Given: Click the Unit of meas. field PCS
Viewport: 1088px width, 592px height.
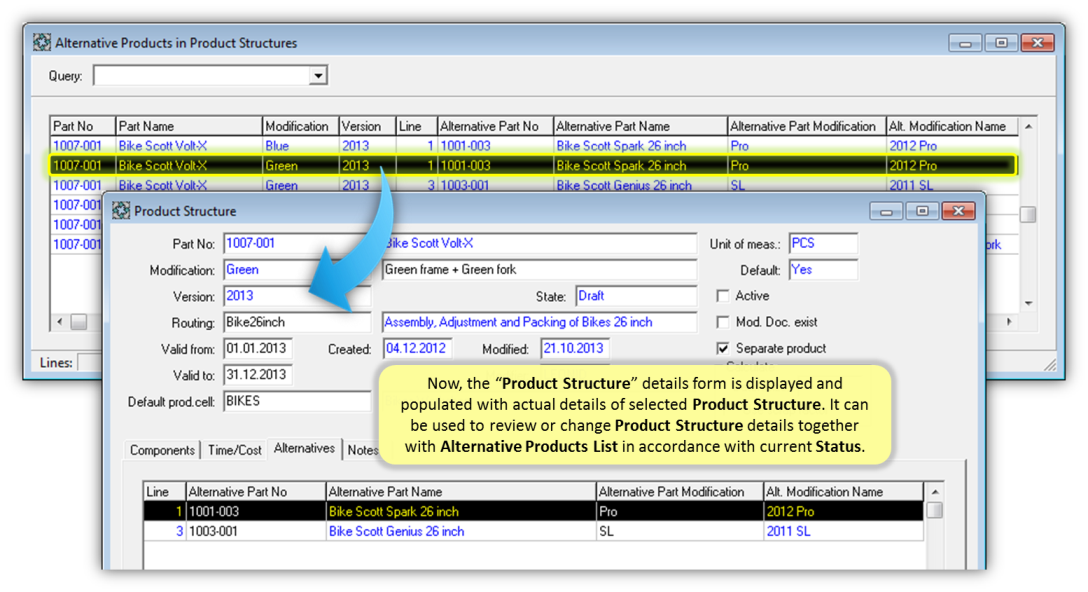Looking at the screenshot, I should point(823,244).
